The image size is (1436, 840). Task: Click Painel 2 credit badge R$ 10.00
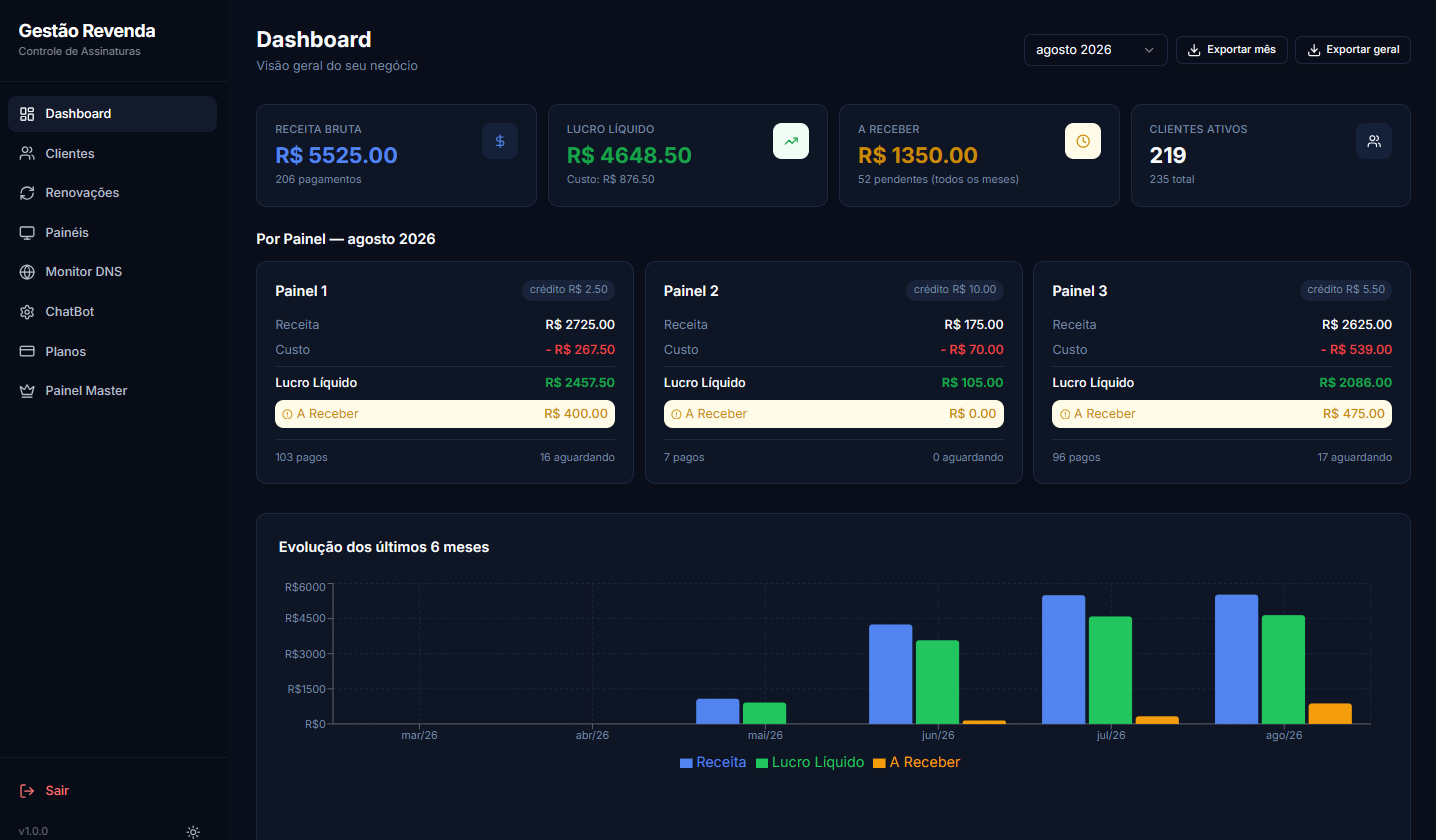954,290
